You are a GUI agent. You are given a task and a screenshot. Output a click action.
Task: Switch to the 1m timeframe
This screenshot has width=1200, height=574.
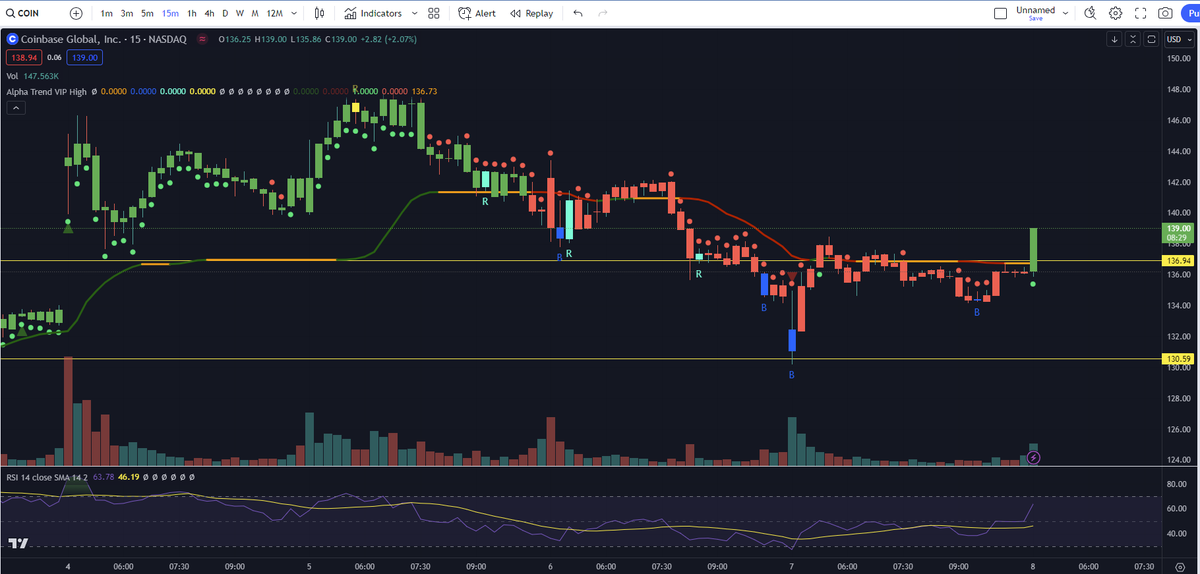coord(106,13)
